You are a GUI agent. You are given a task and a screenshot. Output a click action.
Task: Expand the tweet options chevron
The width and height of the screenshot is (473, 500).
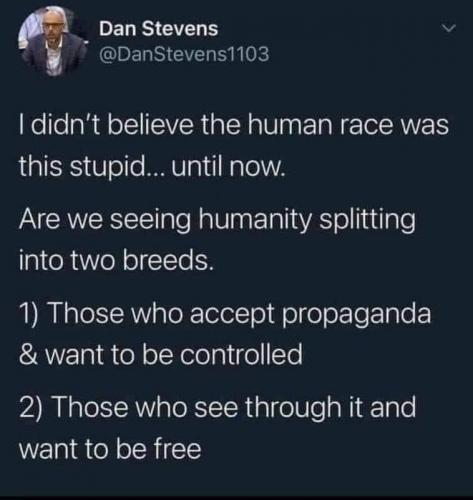[449, 29]
